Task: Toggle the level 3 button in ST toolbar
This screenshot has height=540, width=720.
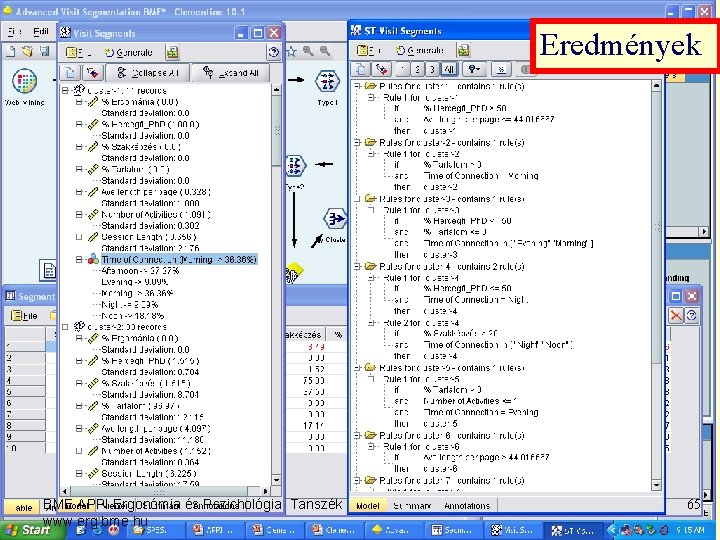Action: [432, 69]
